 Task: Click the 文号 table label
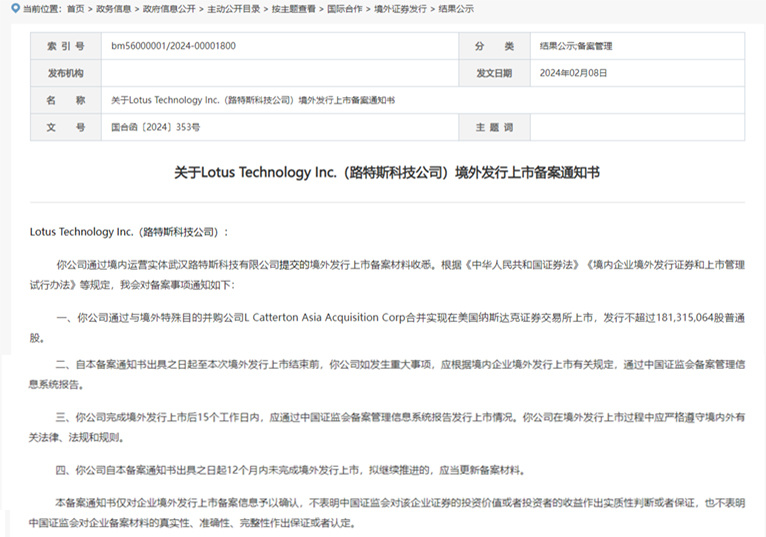point(66,128)
